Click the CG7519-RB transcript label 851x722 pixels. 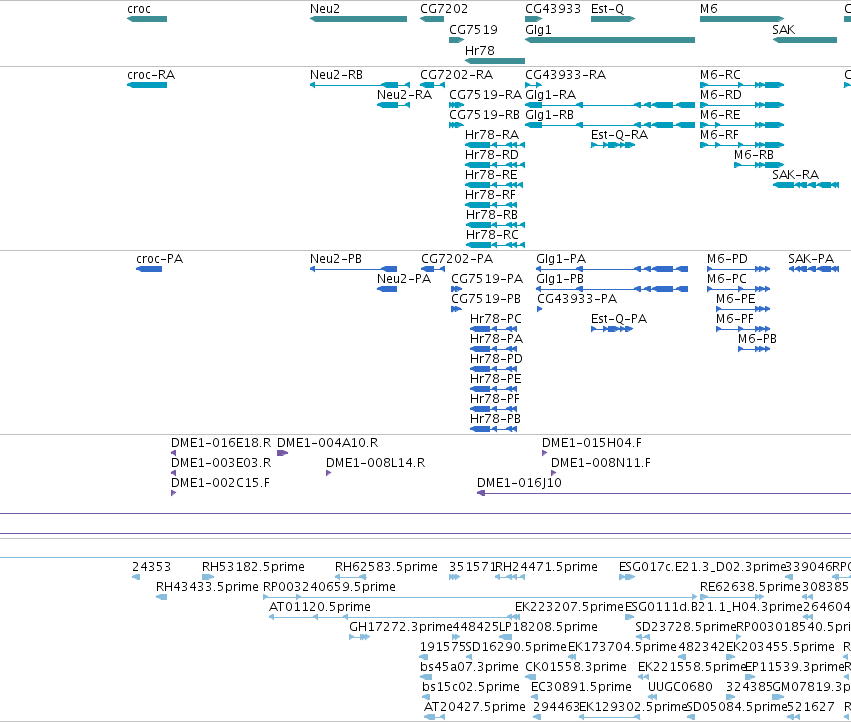point(485,115)
